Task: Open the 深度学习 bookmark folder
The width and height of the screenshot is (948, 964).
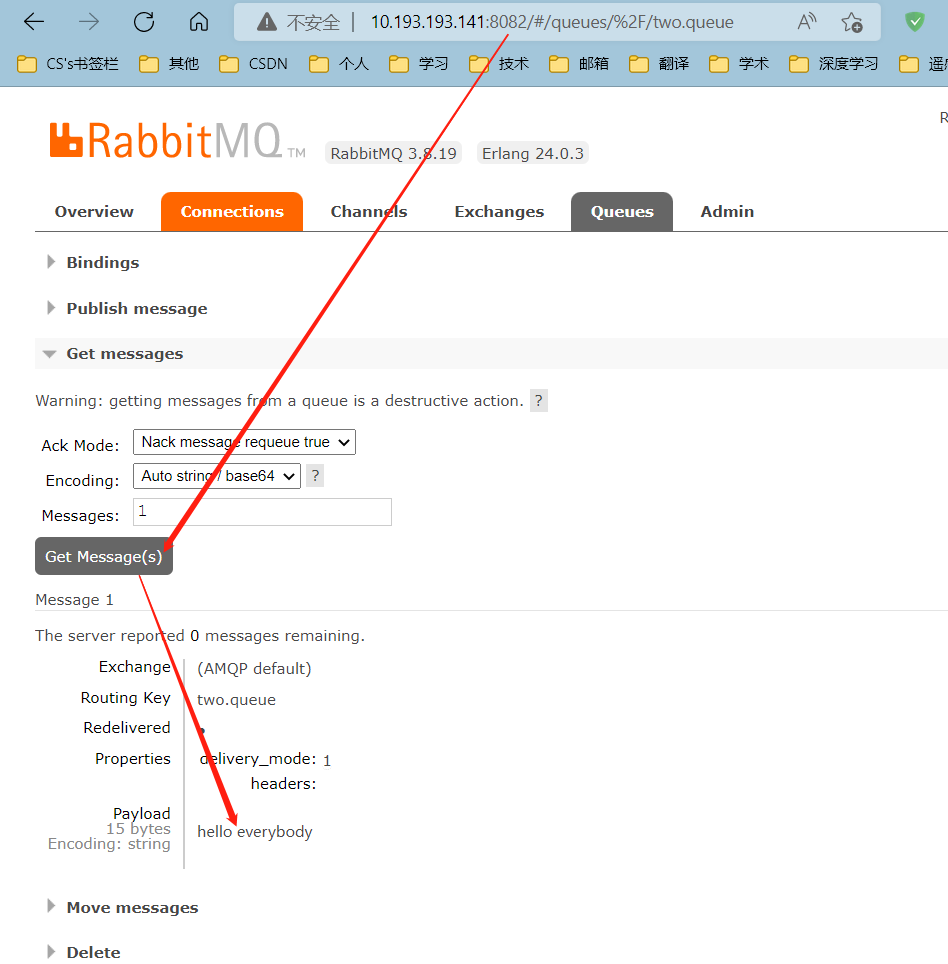Action: click(x=834, y=64)
